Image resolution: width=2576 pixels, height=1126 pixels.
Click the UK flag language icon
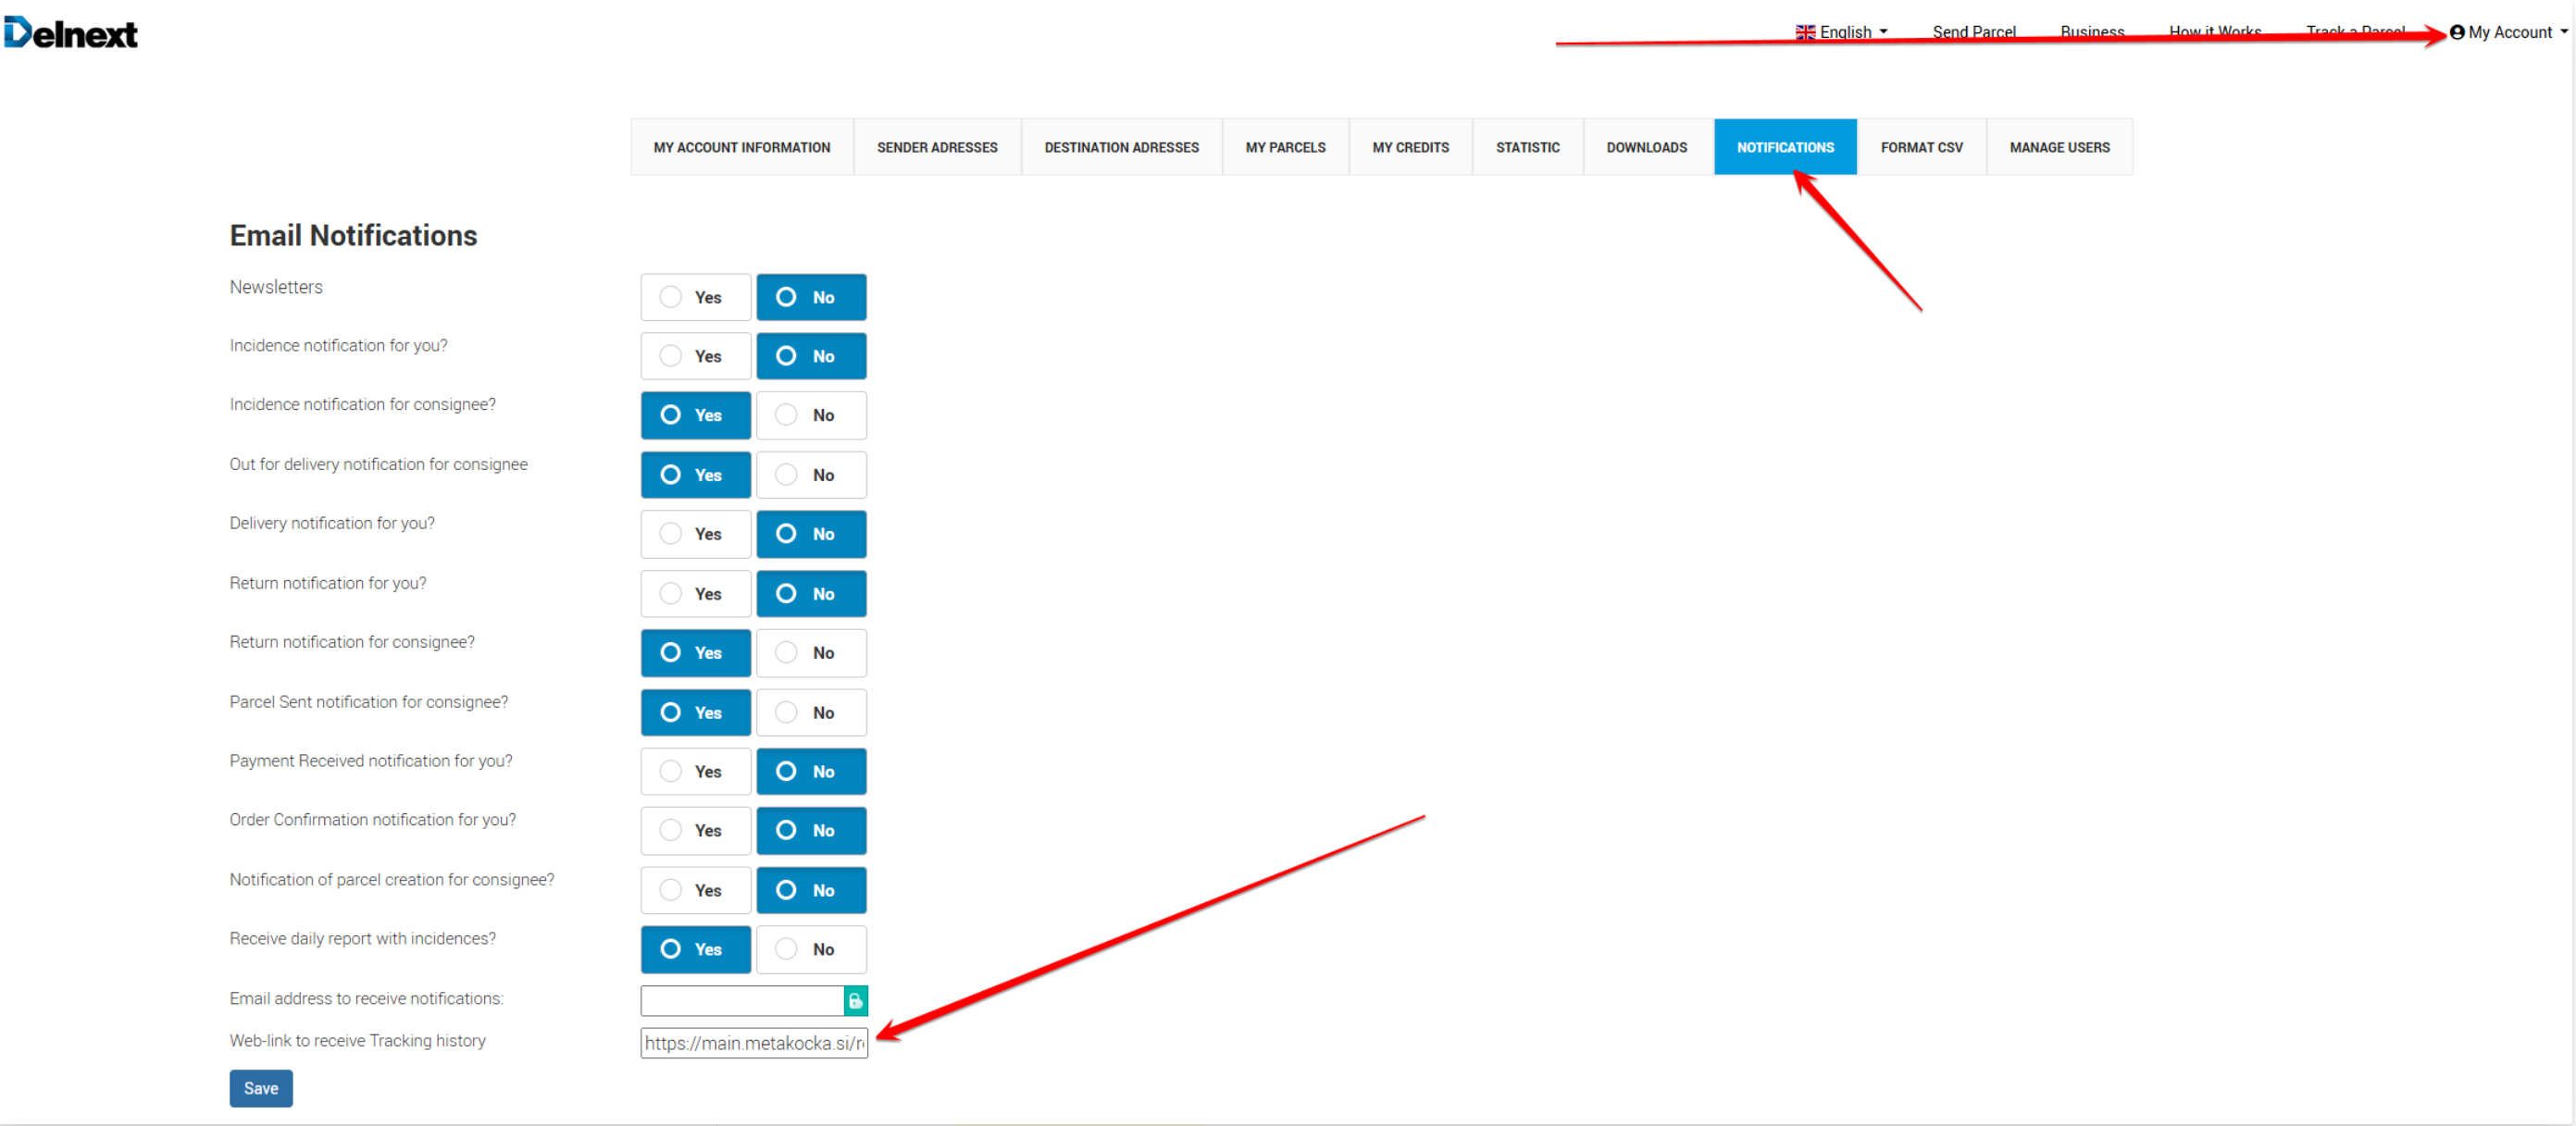point(1805,32)
